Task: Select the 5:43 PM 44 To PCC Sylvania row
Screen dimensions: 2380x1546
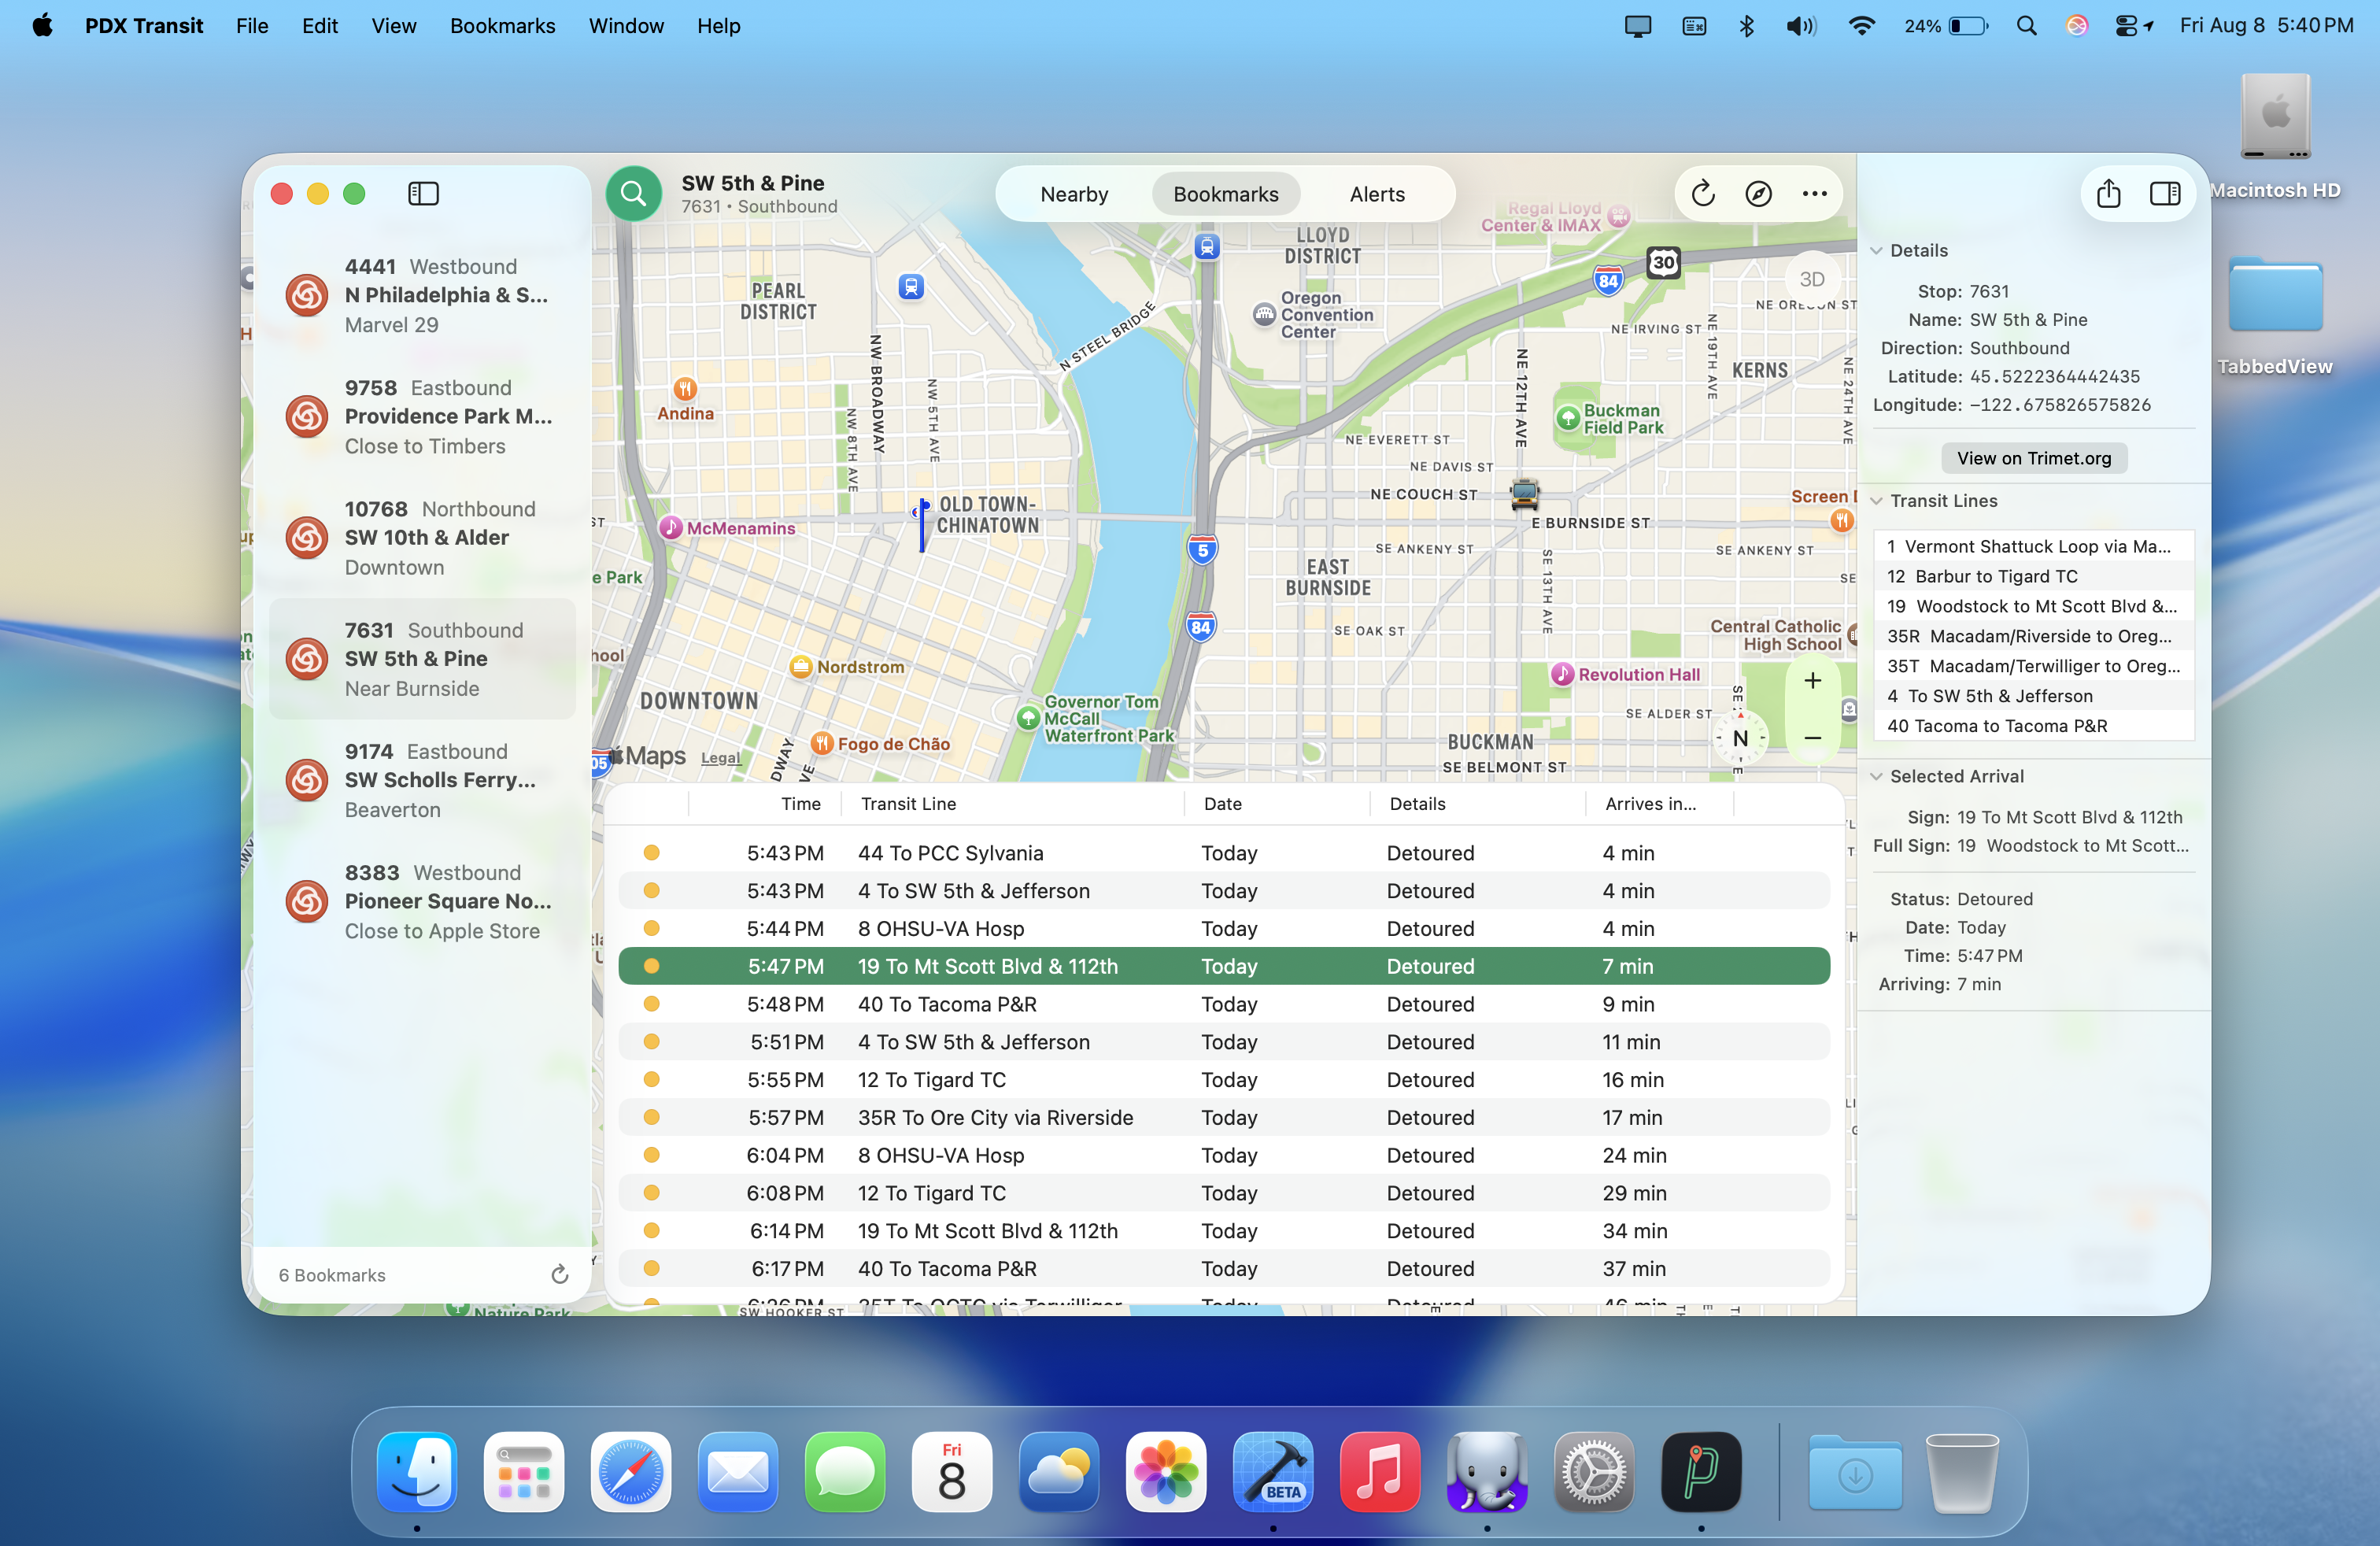Action: [1224, 853]
